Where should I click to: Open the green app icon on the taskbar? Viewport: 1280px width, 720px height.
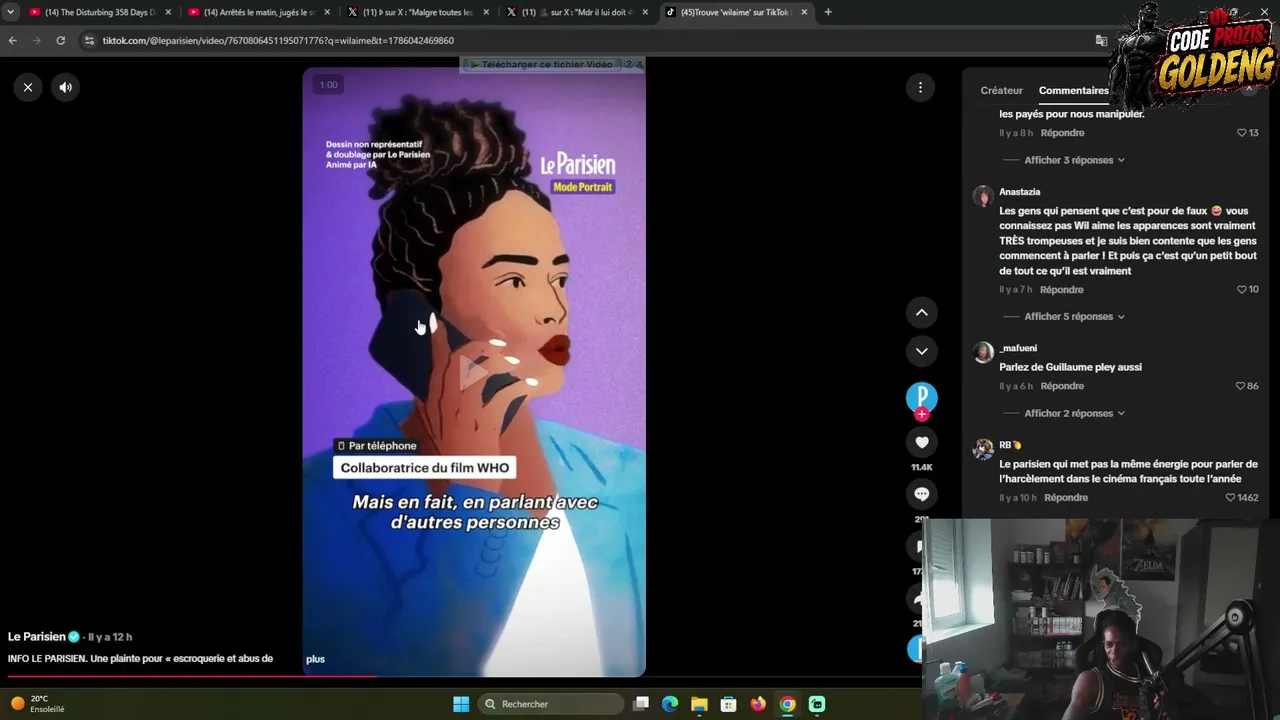pyautogui.click(x=817, y=704)
